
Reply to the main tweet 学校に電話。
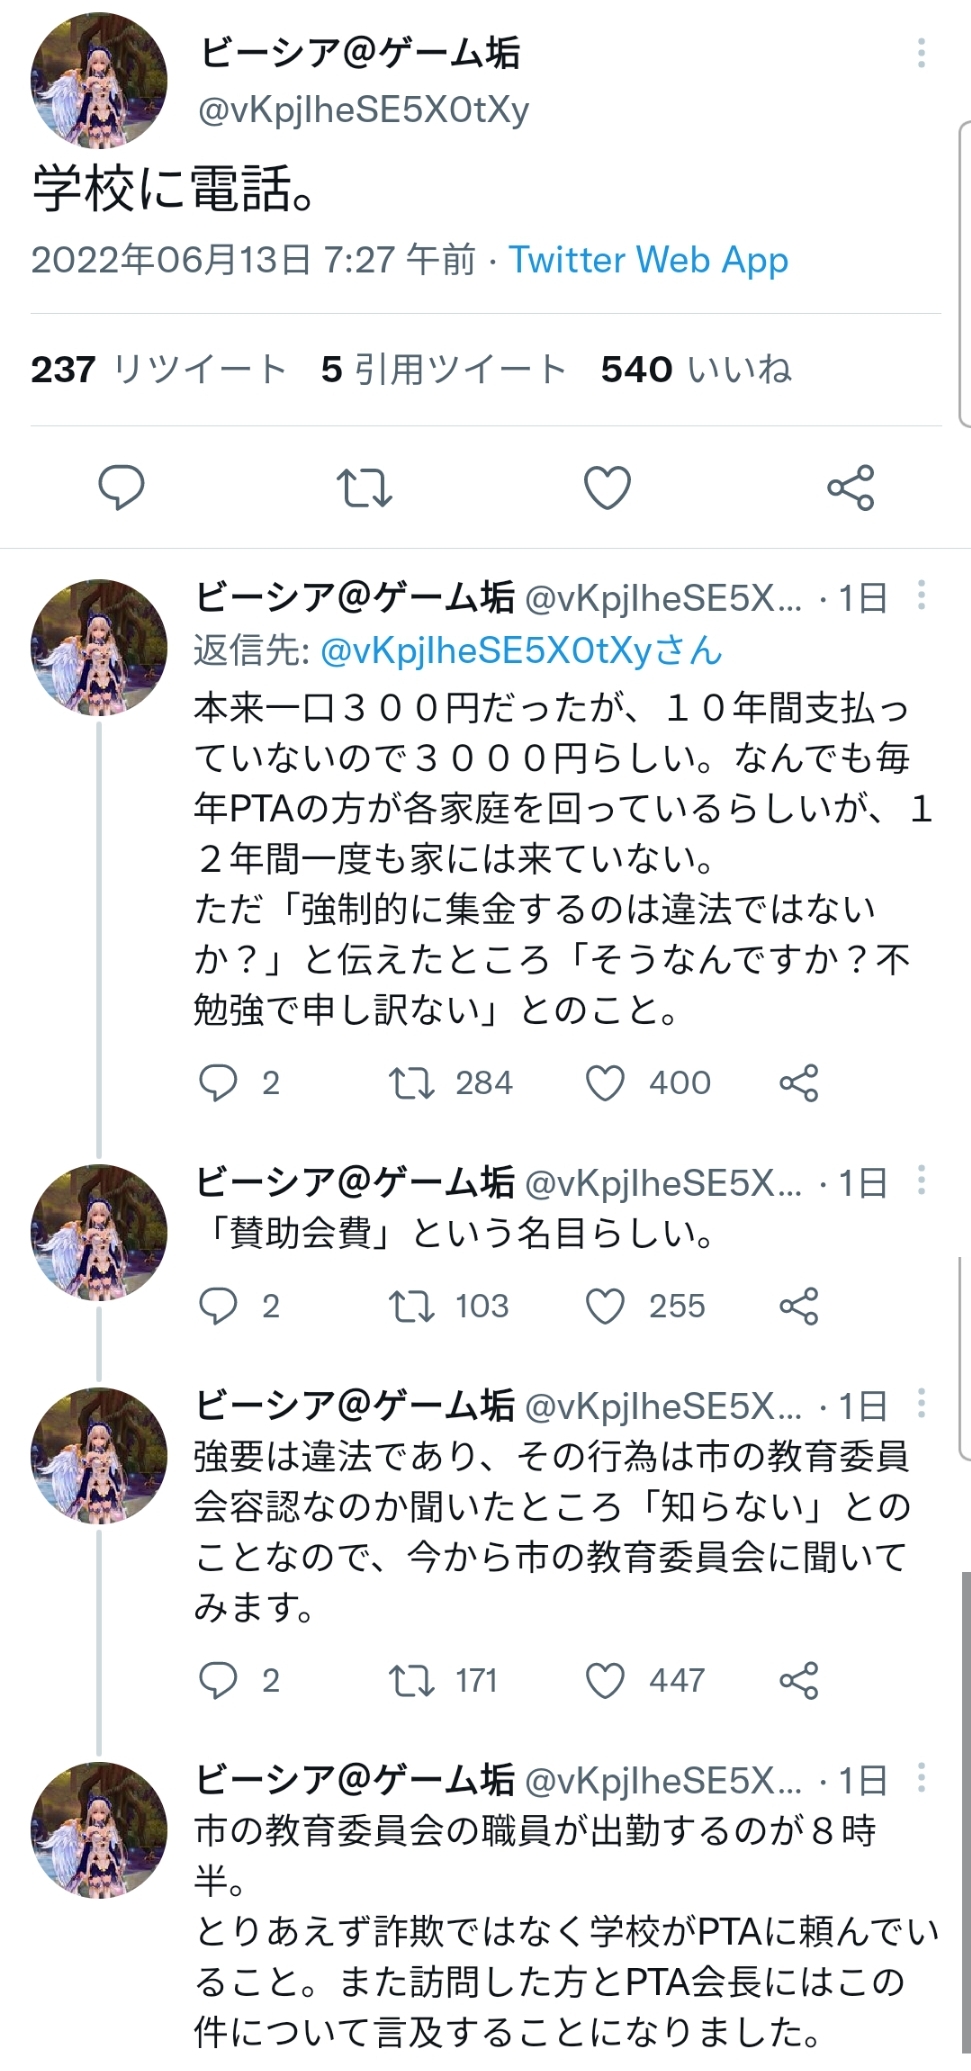tap(121, 488)
